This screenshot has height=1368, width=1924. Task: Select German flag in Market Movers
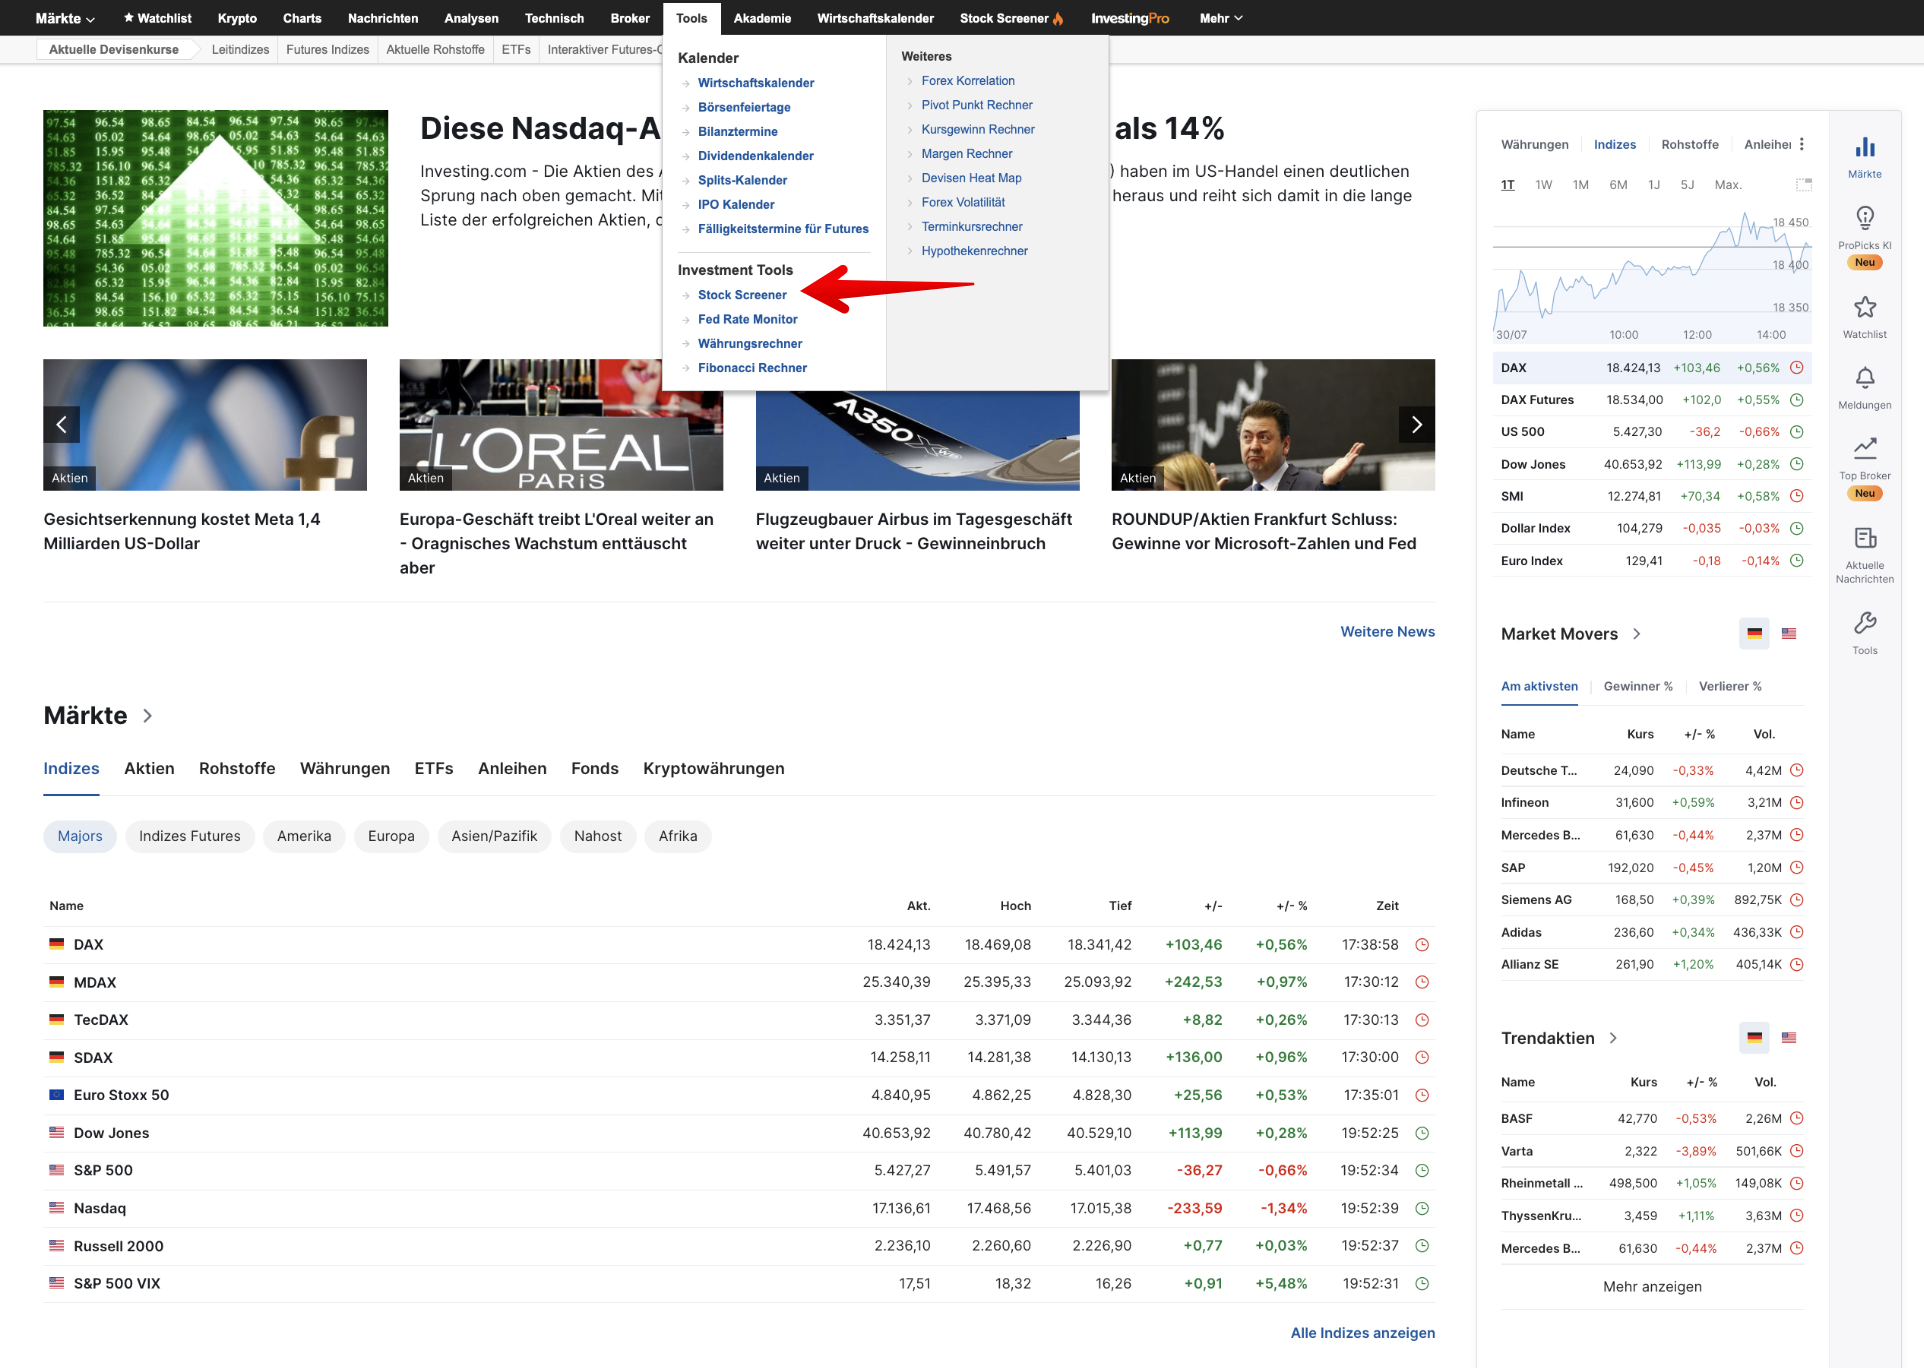(x=1754, y=634)
